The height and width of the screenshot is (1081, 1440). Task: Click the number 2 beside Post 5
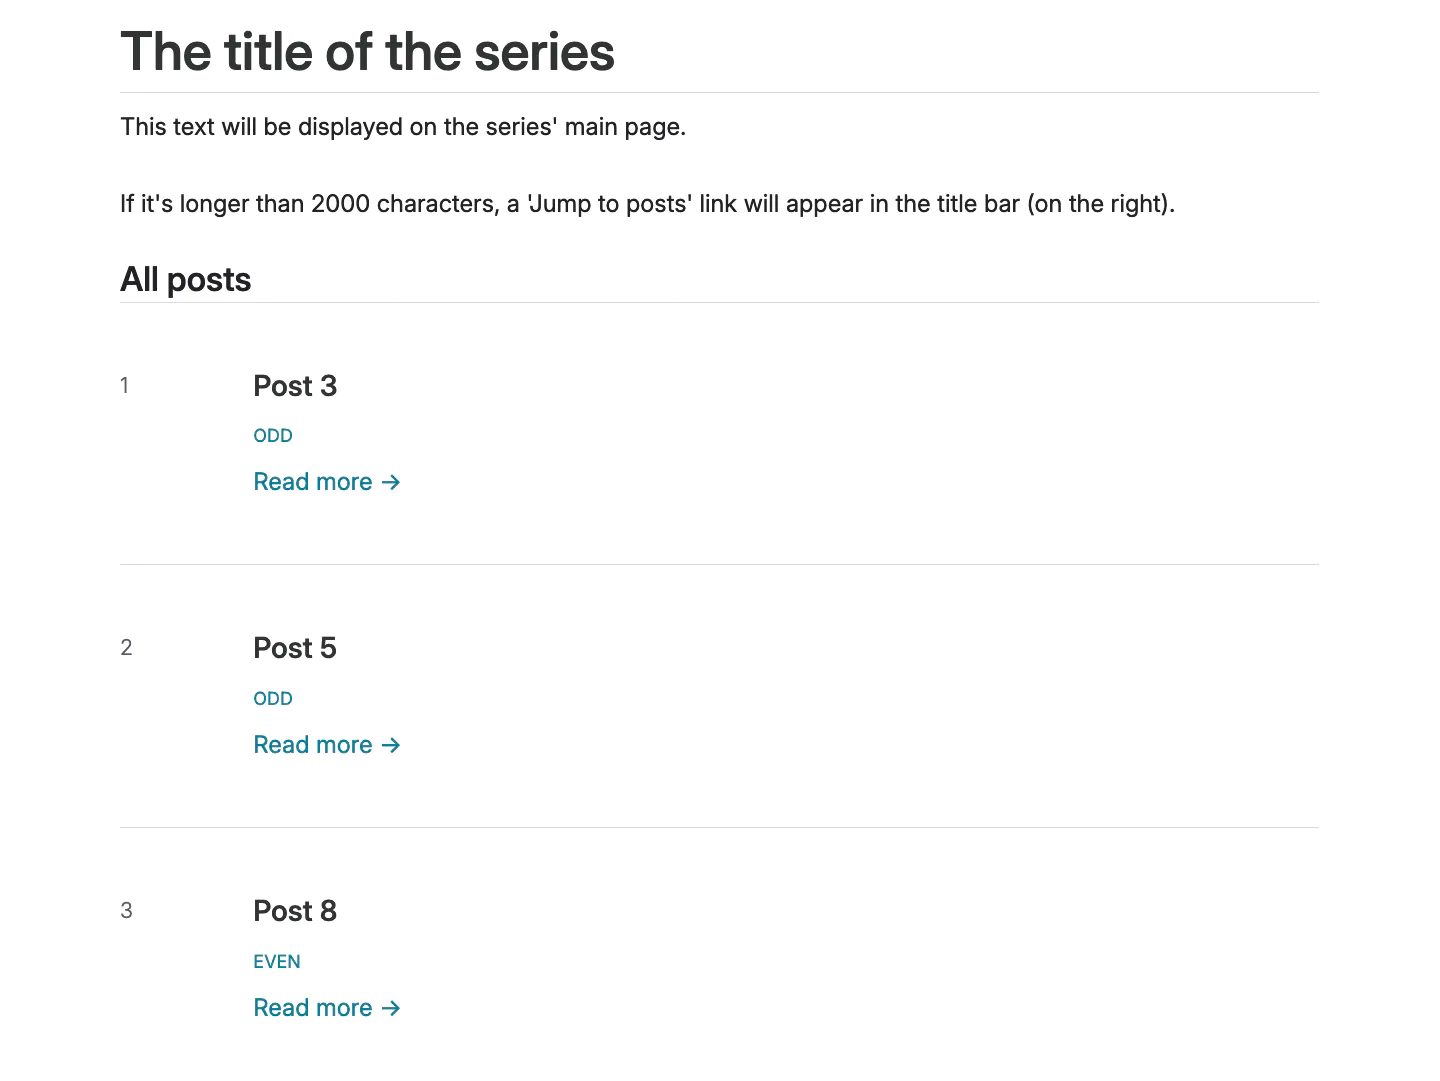[126, 647]
